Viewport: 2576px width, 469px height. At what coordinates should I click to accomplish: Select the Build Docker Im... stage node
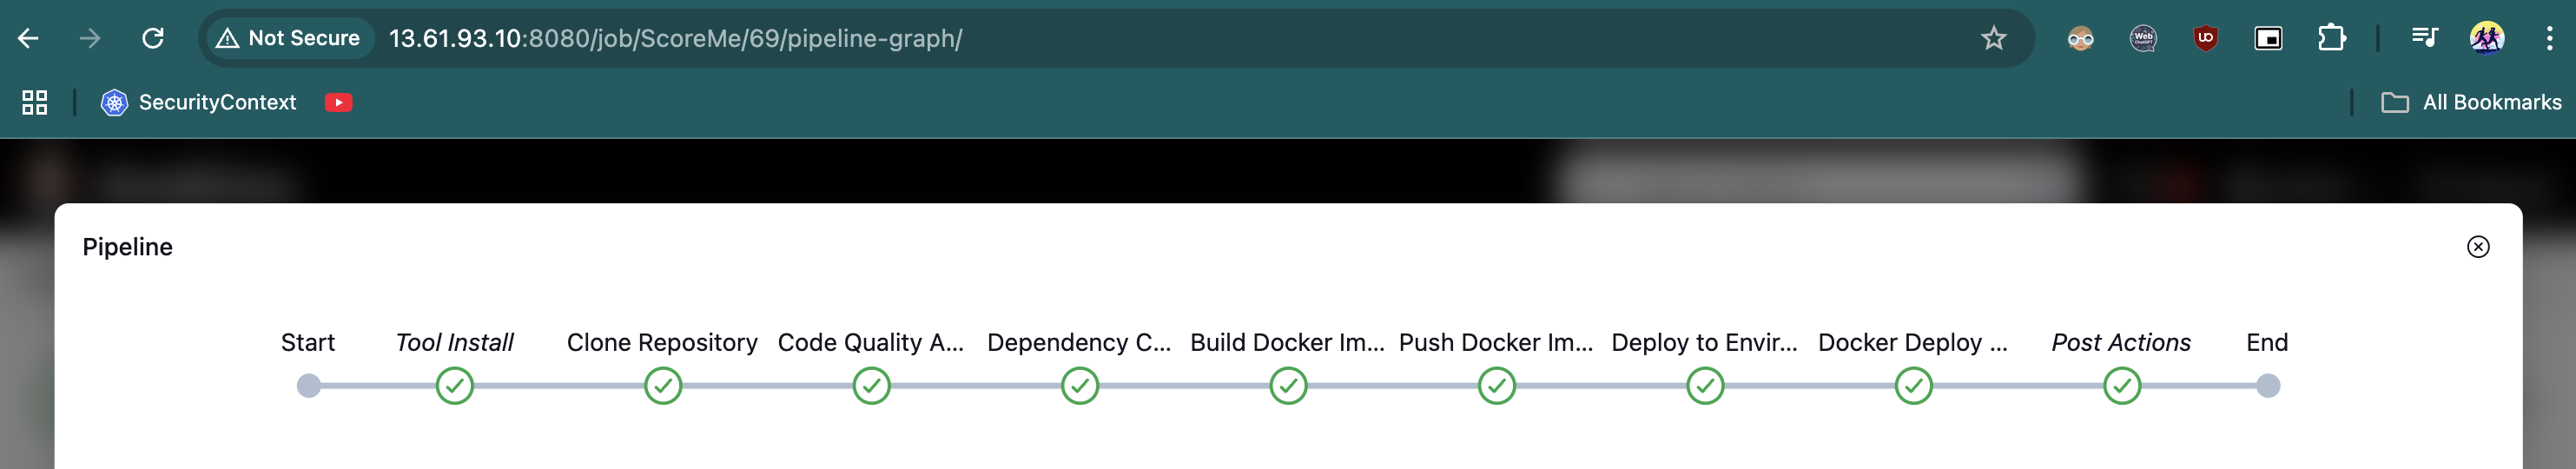tap(1288, 386)
